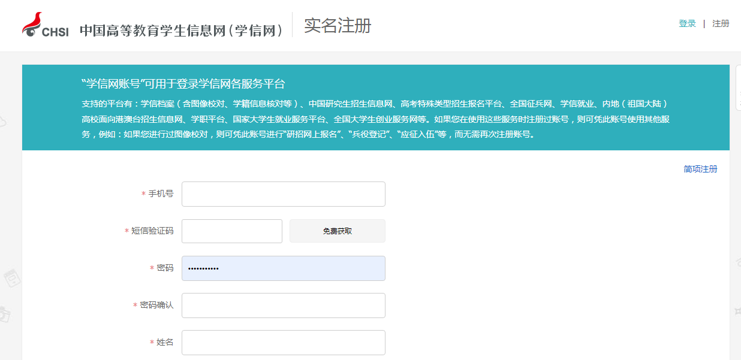741x360 pixels.
Task: Click the 手机号 field label
Action: [161, 194]
